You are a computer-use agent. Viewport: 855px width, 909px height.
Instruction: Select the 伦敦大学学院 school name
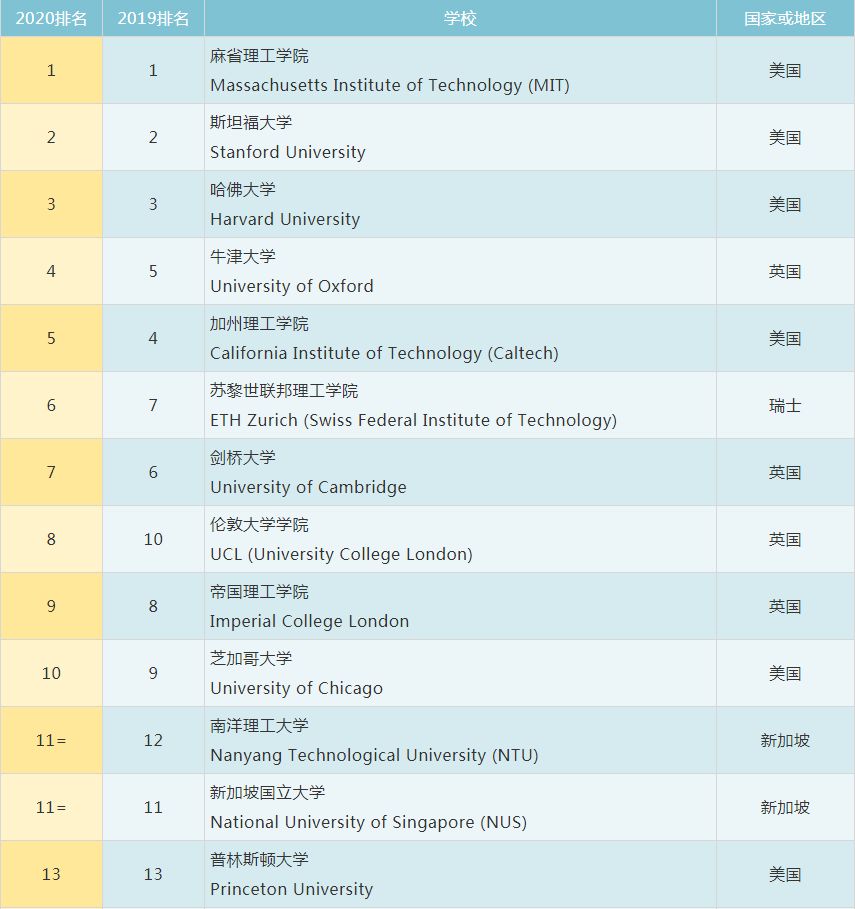[x=259, y=524]
